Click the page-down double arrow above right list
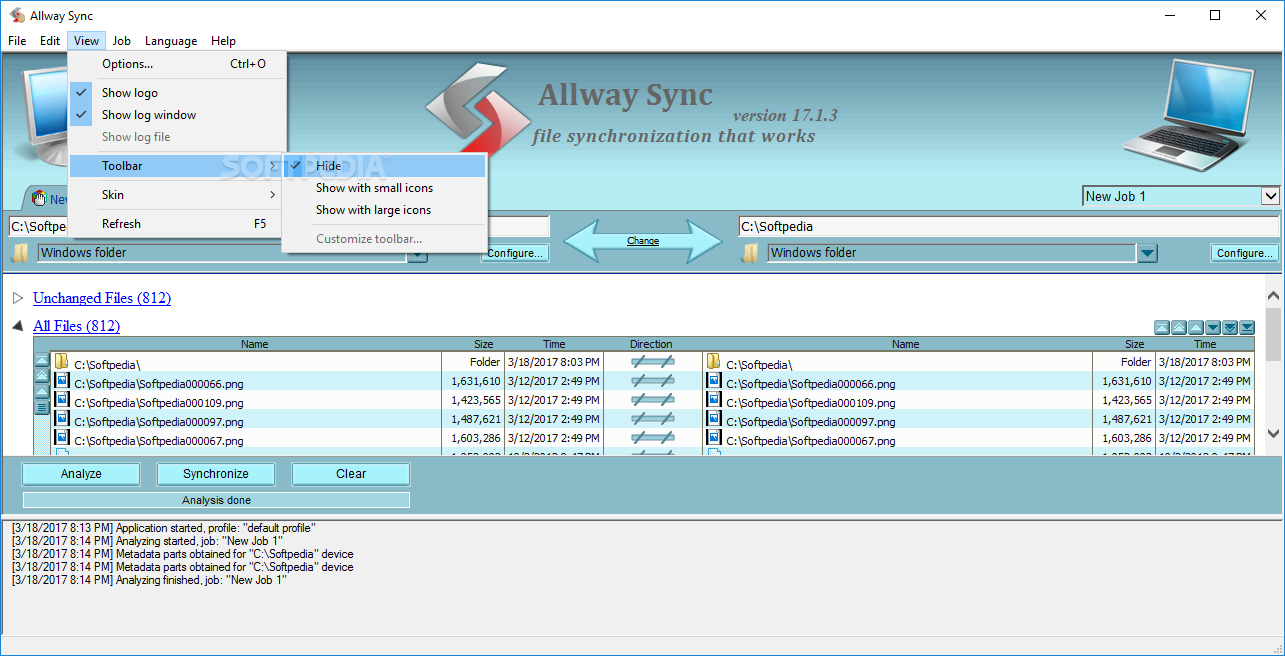1285x656 pixels. (x=1229, y=327)
